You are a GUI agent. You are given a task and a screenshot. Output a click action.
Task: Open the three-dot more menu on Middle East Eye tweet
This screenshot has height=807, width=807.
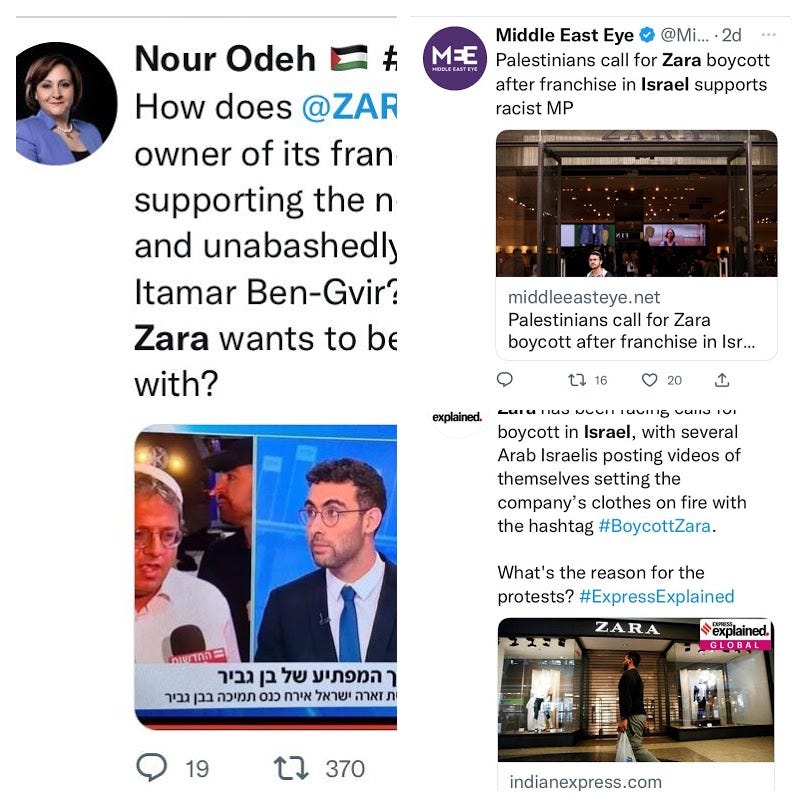(x=768, y=34)
